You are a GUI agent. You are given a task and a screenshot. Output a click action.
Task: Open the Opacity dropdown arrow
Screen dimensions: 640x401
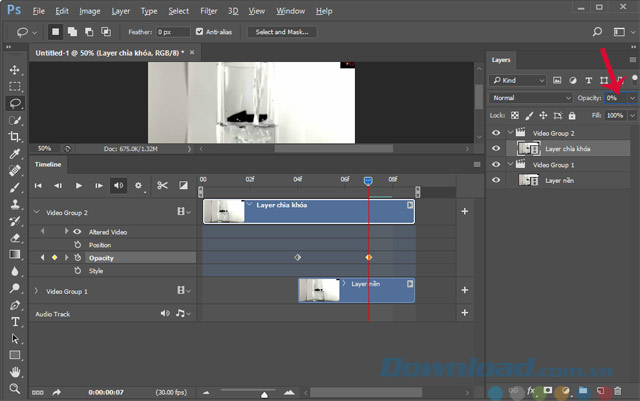point(631,98)
